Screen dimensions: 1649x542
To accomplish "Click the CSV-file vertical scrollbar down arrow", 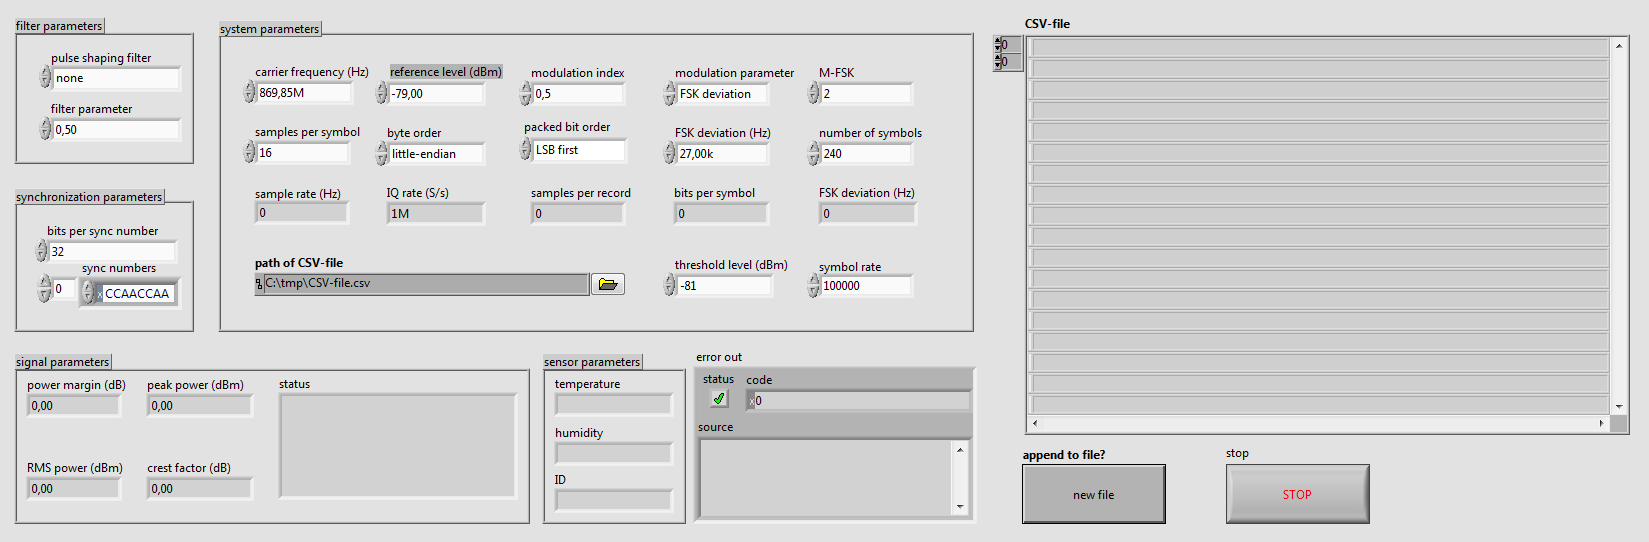I will pyautogui.click(x=1619, y=407).
